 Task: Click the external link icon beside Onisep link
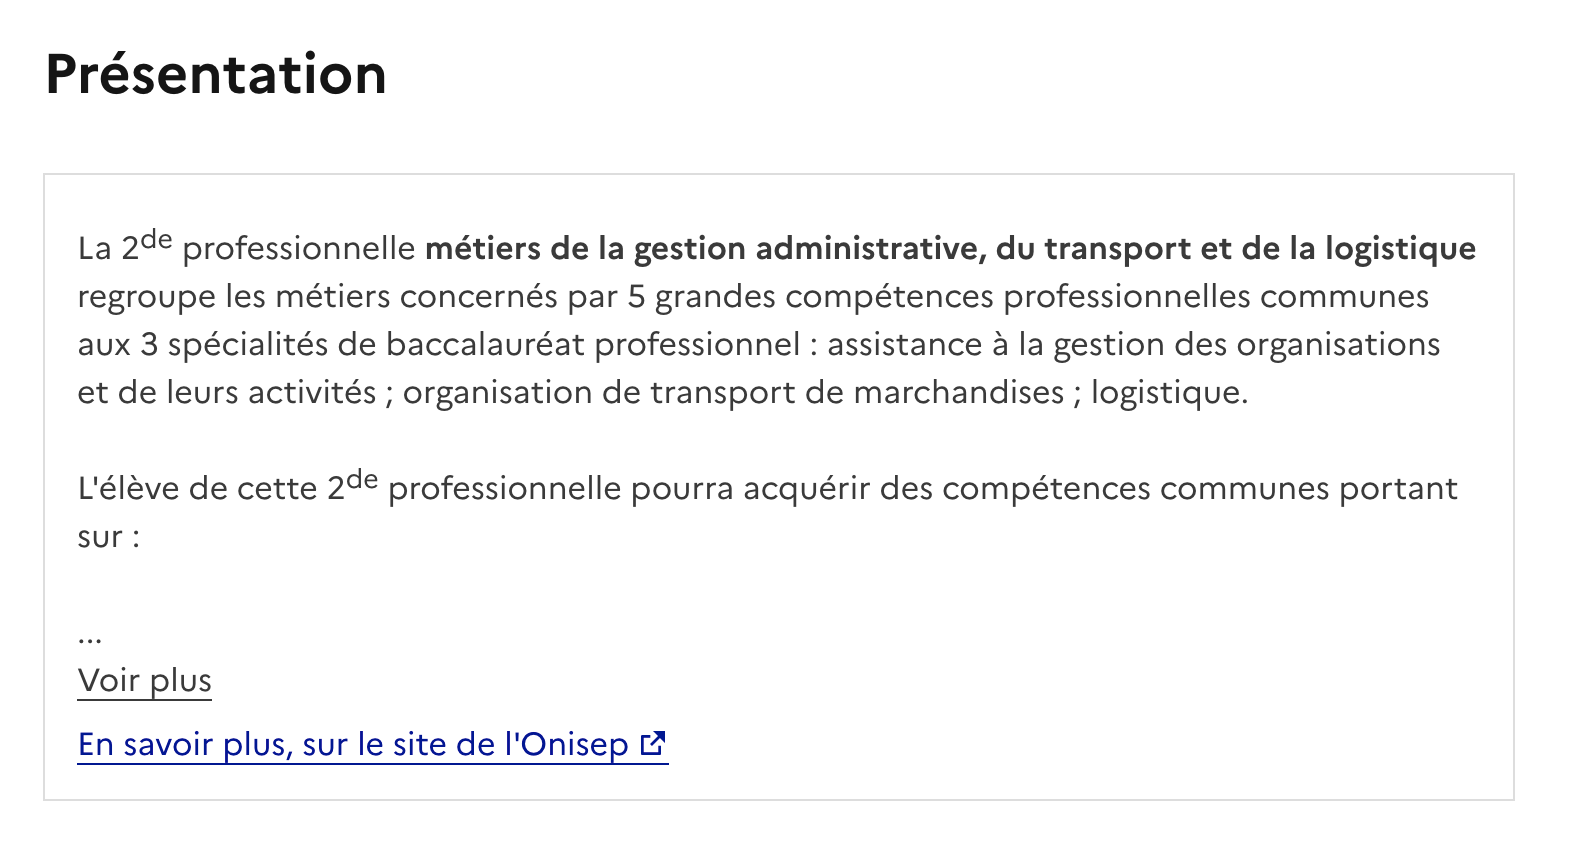click(653, 744)
